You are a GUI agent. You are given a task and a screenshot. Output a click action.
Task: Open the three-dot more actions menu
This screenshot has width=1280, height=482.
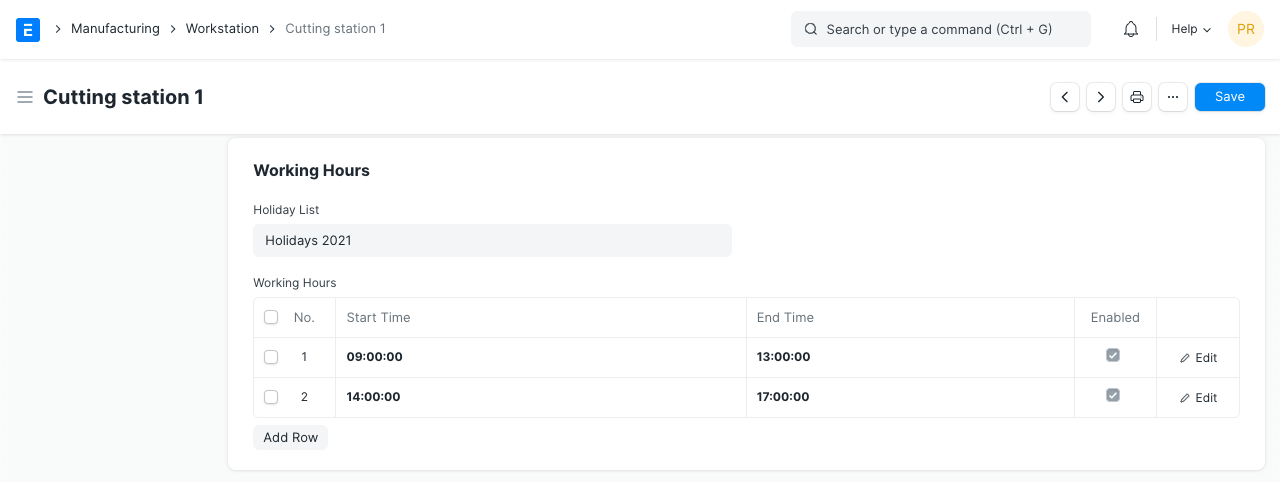1173,97
